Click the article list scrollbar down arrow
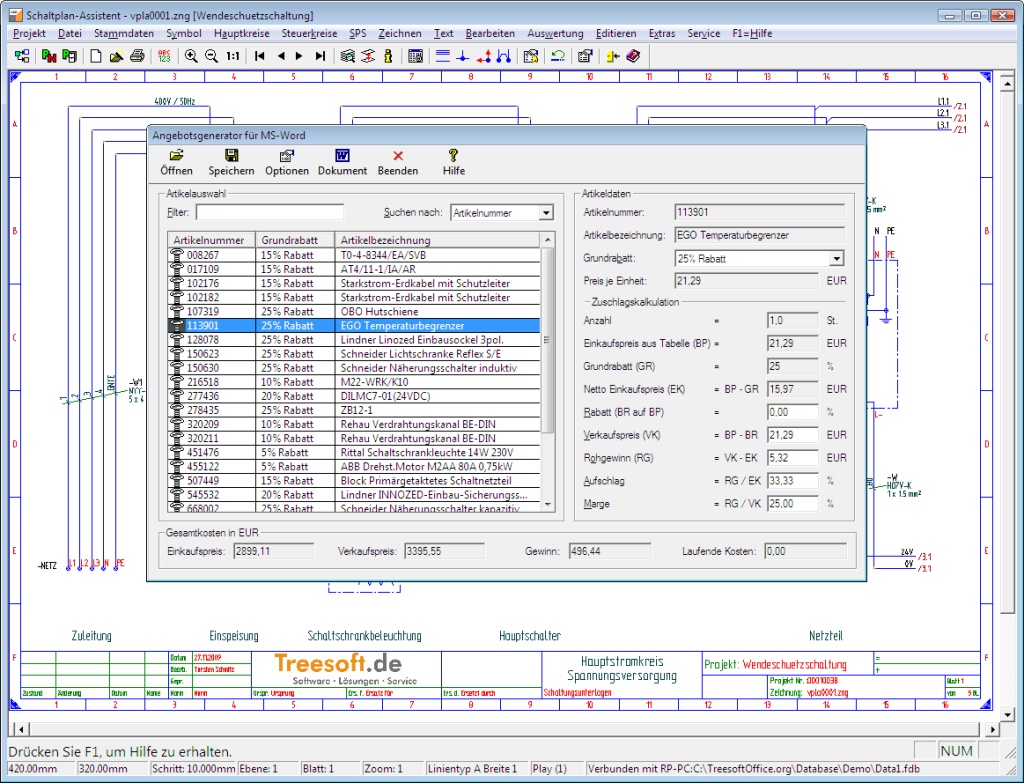The image size is (1024, 783). [x=547, y=506]
